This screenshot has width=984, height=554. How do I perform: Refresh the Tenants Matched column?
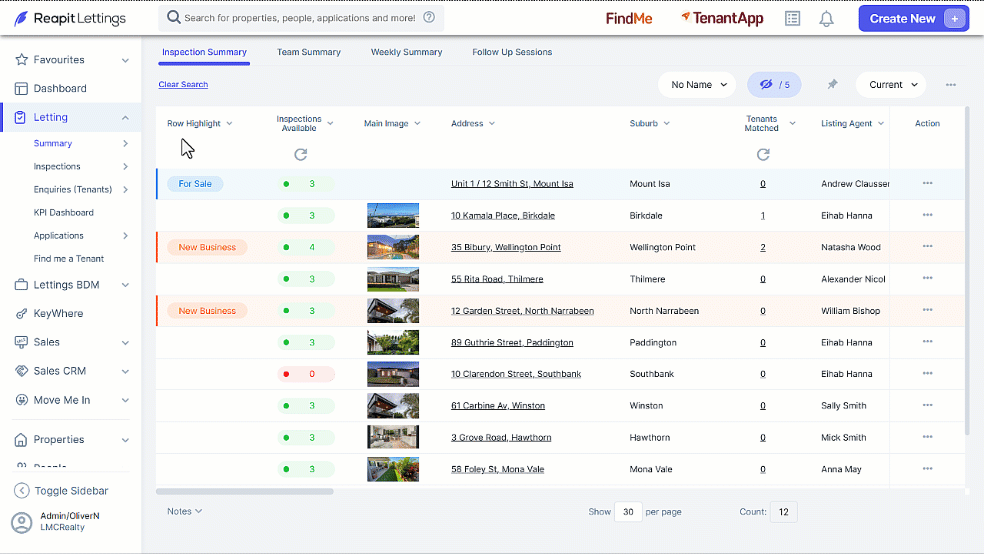[x=763, y=154]
